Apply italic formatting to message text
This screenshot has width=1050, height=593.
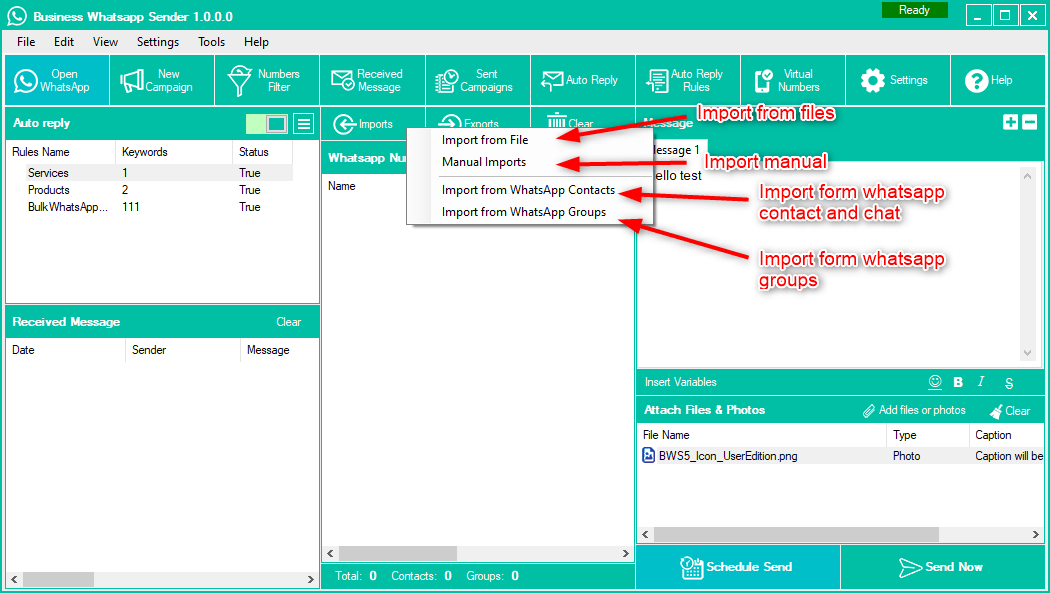981,382
